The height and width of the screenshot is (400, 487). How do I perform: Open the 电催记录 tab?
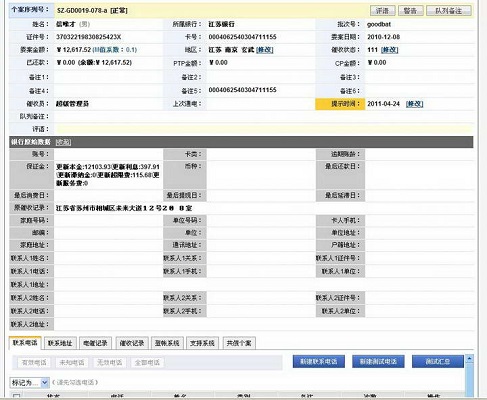click(x=95, y=343)
